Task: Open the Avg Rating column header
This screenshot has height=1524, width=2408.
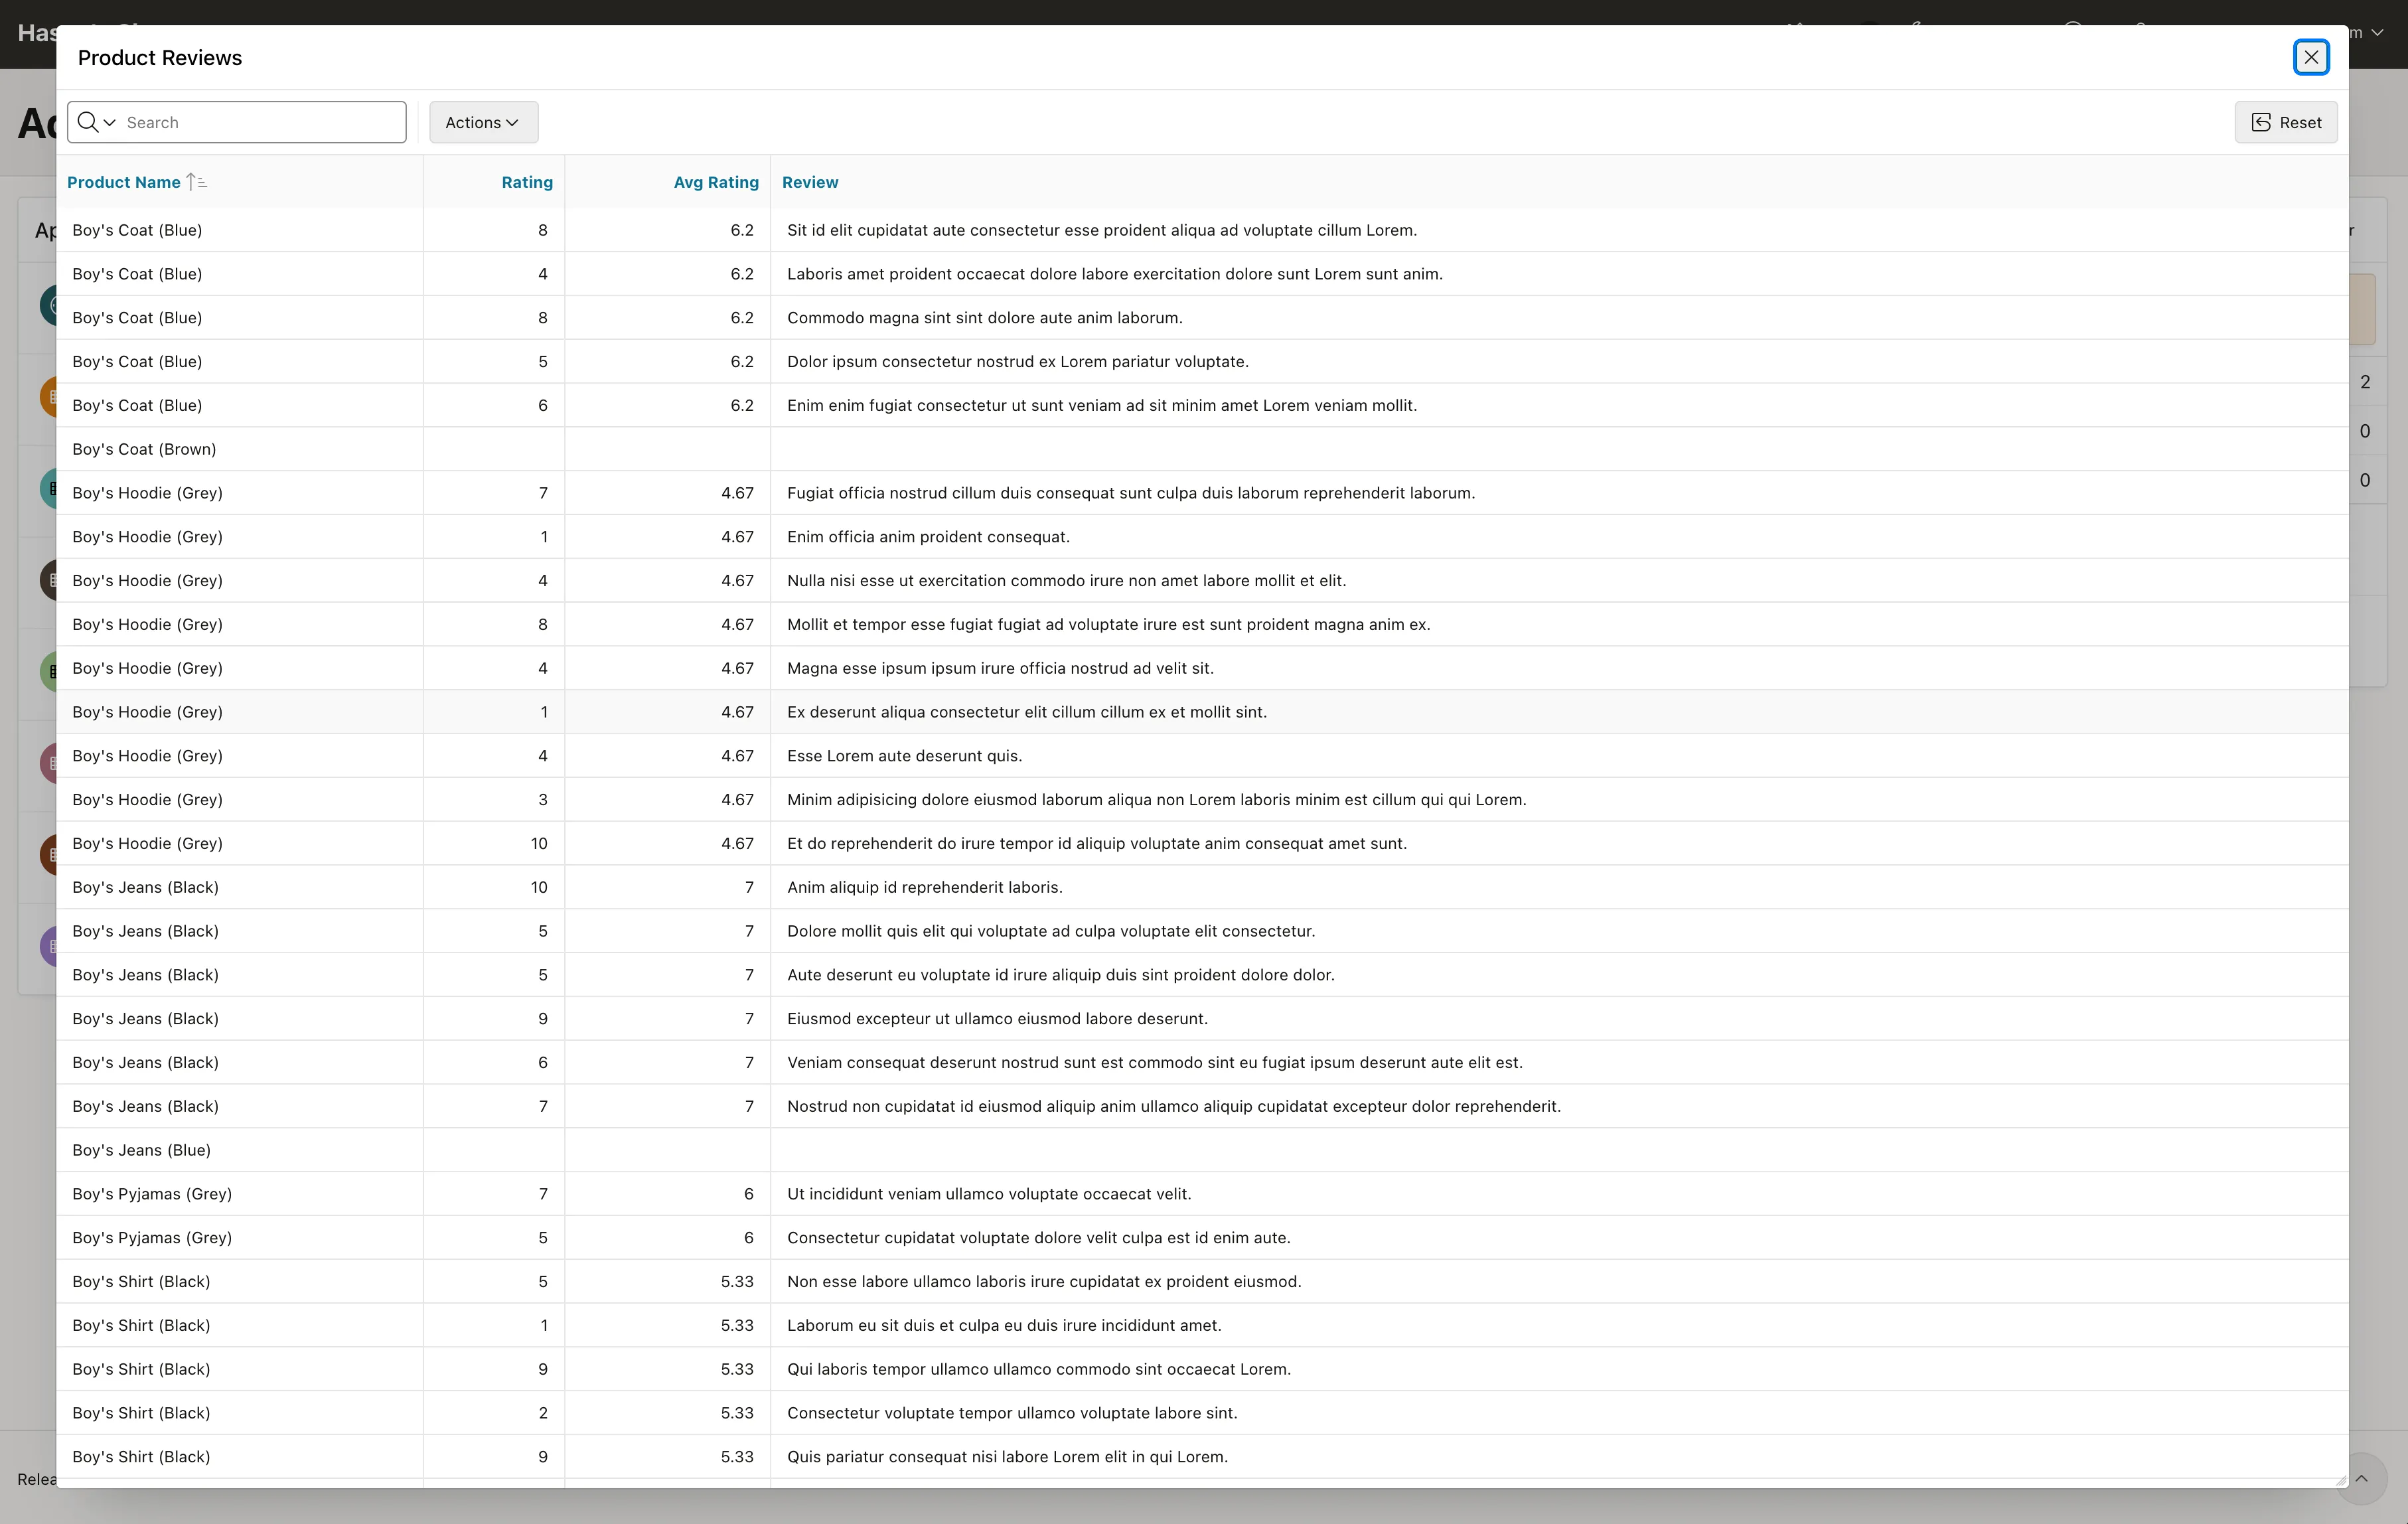Action: [716, 182]
